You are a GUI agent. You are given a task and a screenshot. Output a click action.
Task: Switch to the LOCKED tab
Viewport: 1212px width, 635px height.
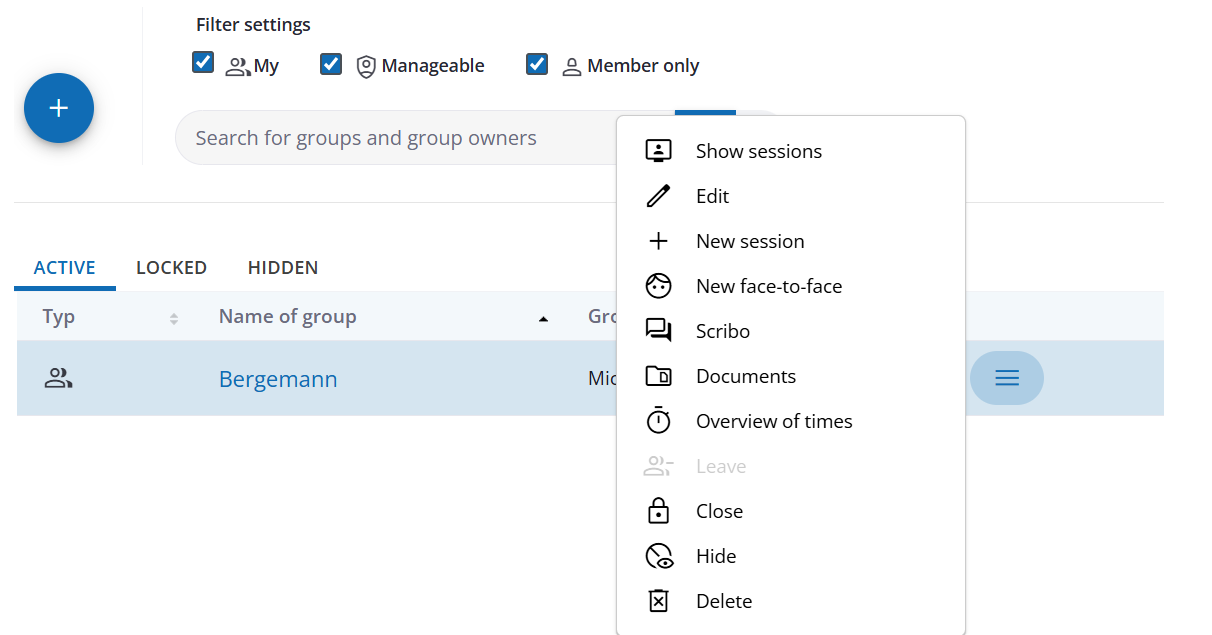(171, 267)
